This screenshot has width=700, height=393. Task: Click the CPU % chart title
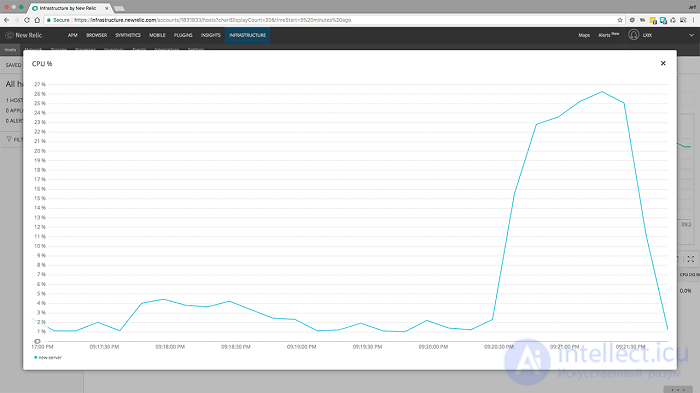(x=42, y=64)
